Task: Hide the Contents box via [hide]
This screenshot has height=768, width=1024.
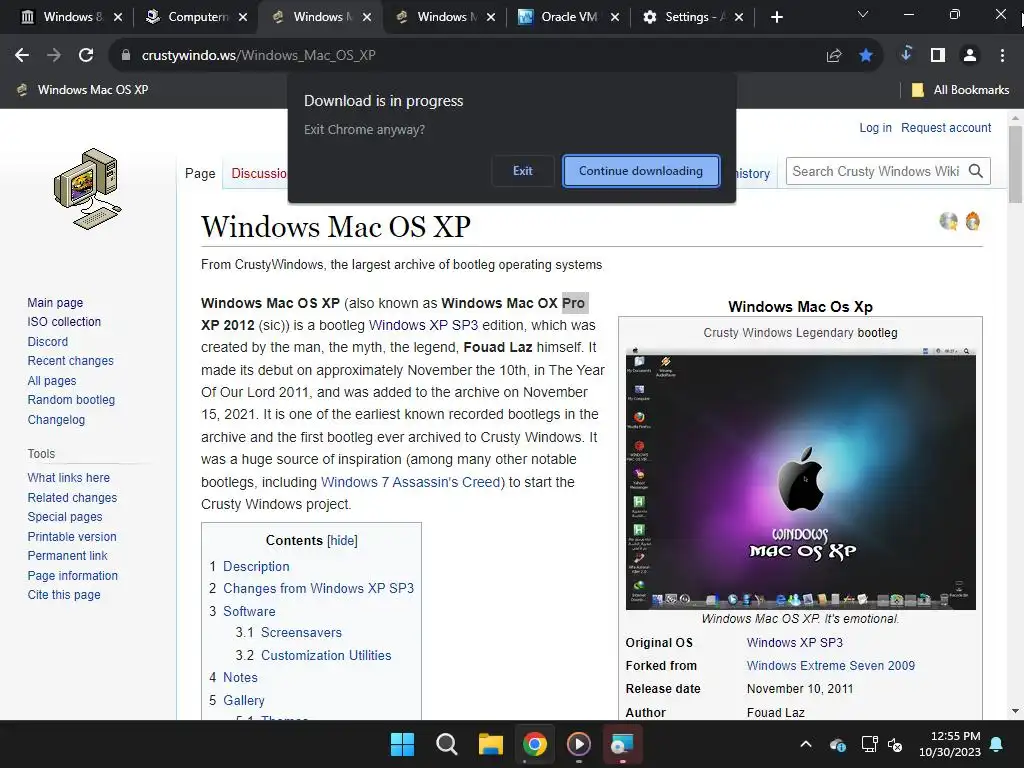Action: 342,541
